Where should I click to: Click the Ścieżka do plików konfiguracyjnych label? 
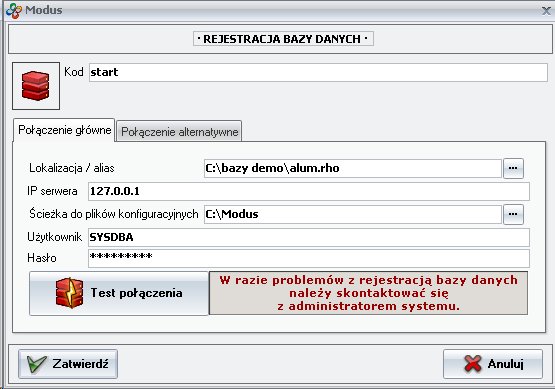[114, 214]
